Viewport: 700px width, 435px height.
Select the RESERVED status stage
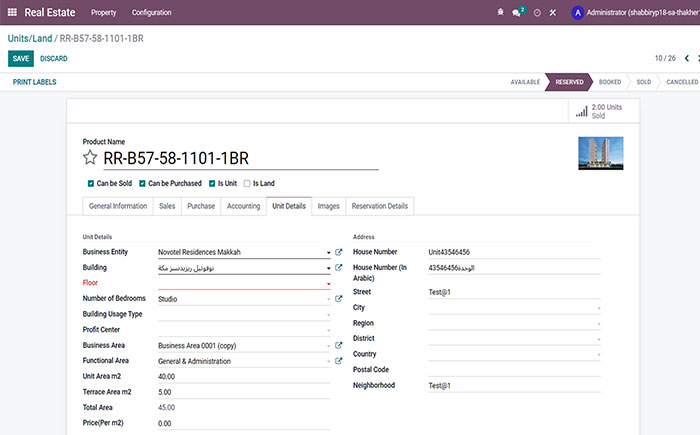569,82
